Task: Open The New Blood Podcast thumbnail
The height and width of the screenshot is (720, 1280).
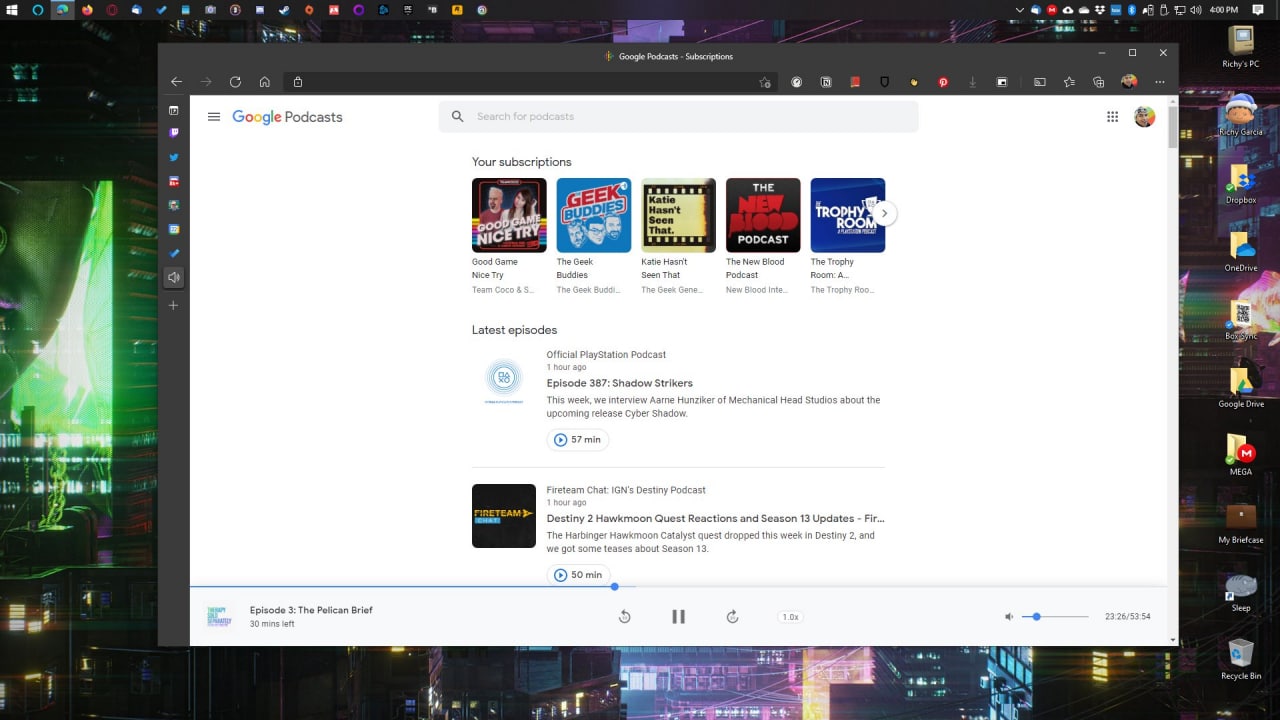Action: [x=763, y=215]
